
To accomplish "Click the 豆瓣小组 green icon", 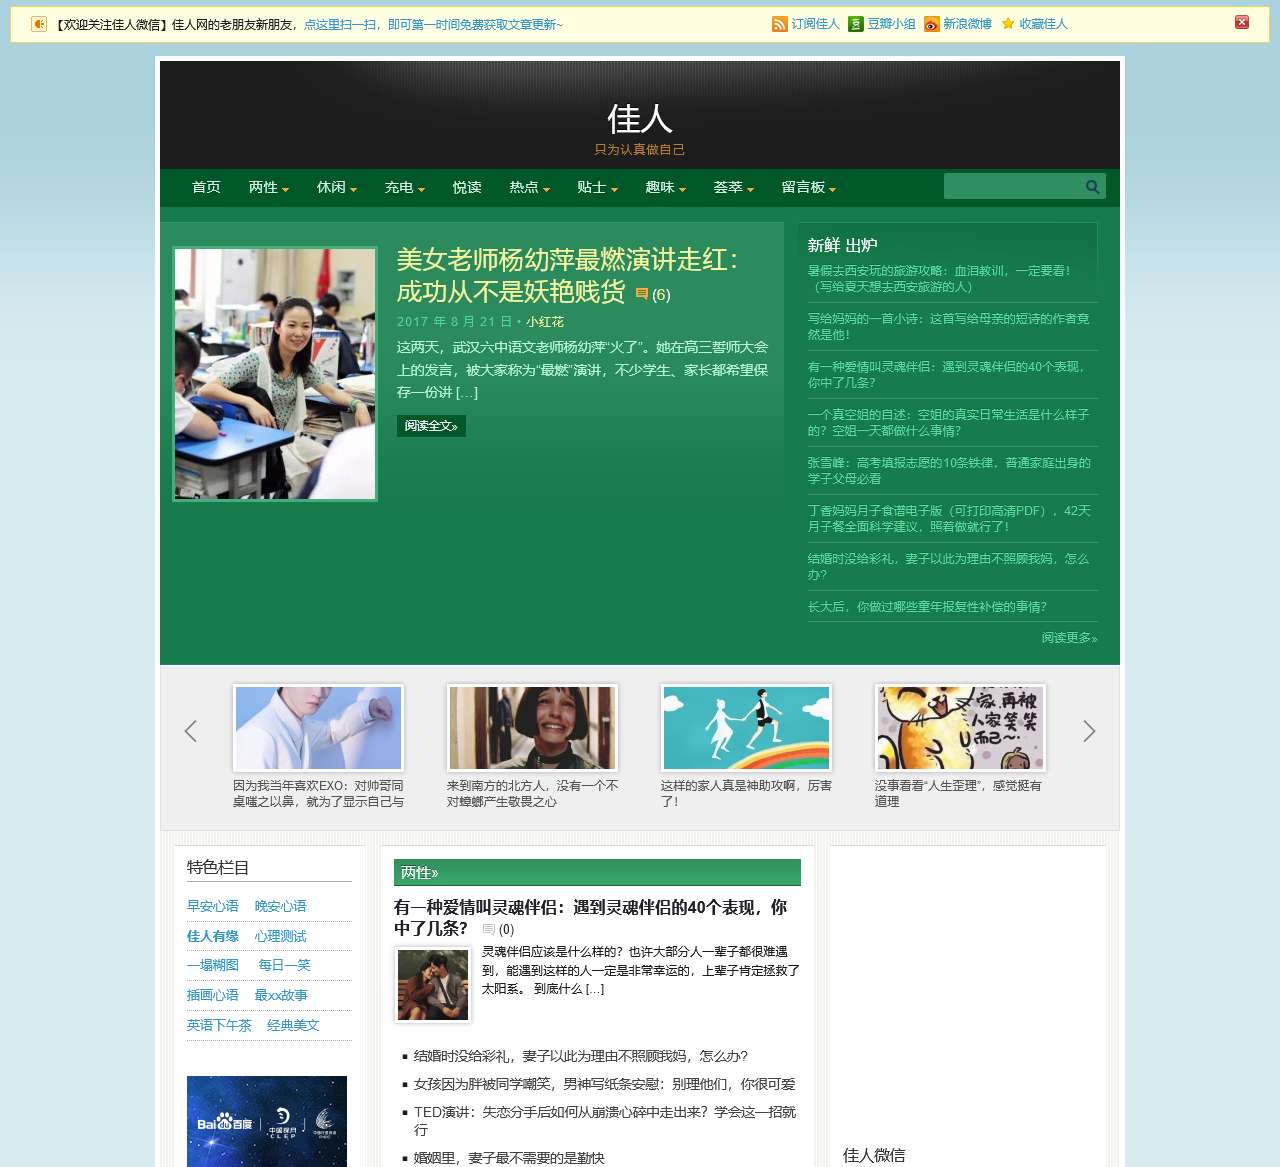I will click(x=855, y=24).
